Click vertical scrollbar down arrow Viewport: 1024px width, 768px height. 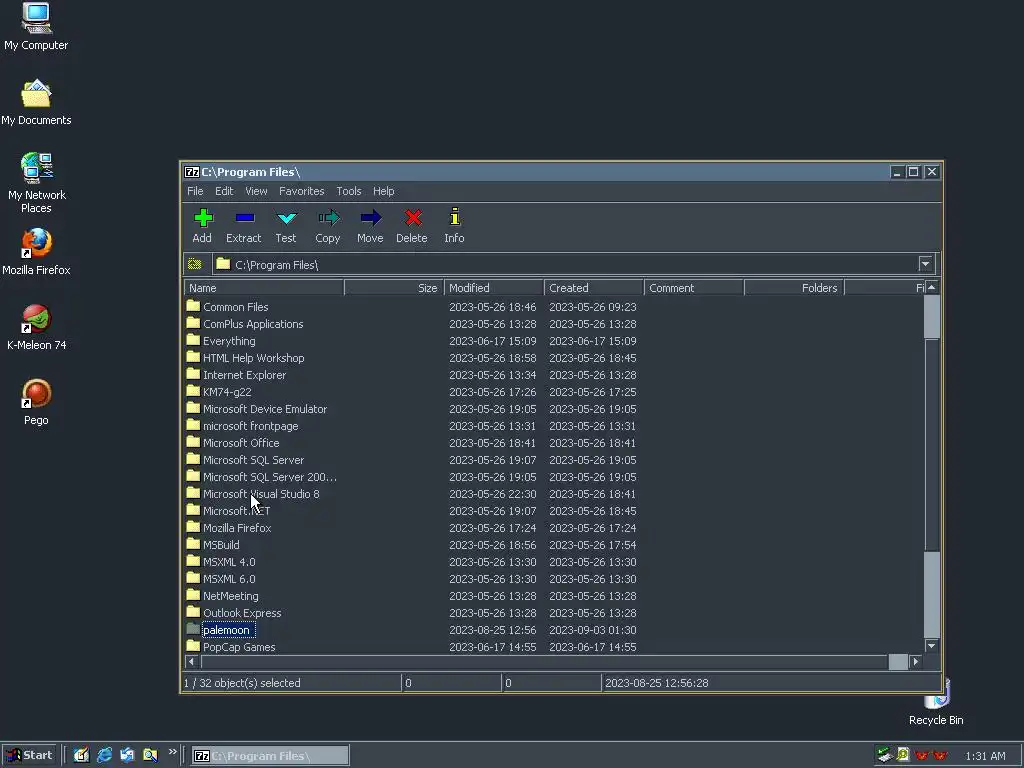pyautogui.click(x=932, y=645)
